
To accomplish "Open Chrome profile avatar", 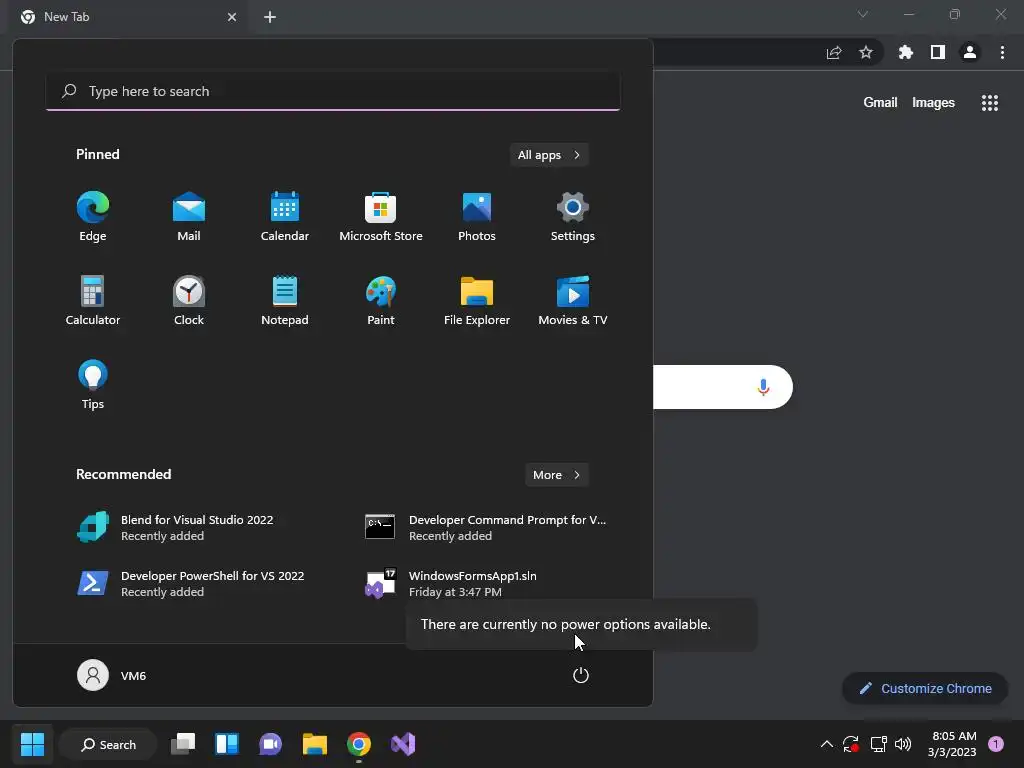I will point(970,52).
